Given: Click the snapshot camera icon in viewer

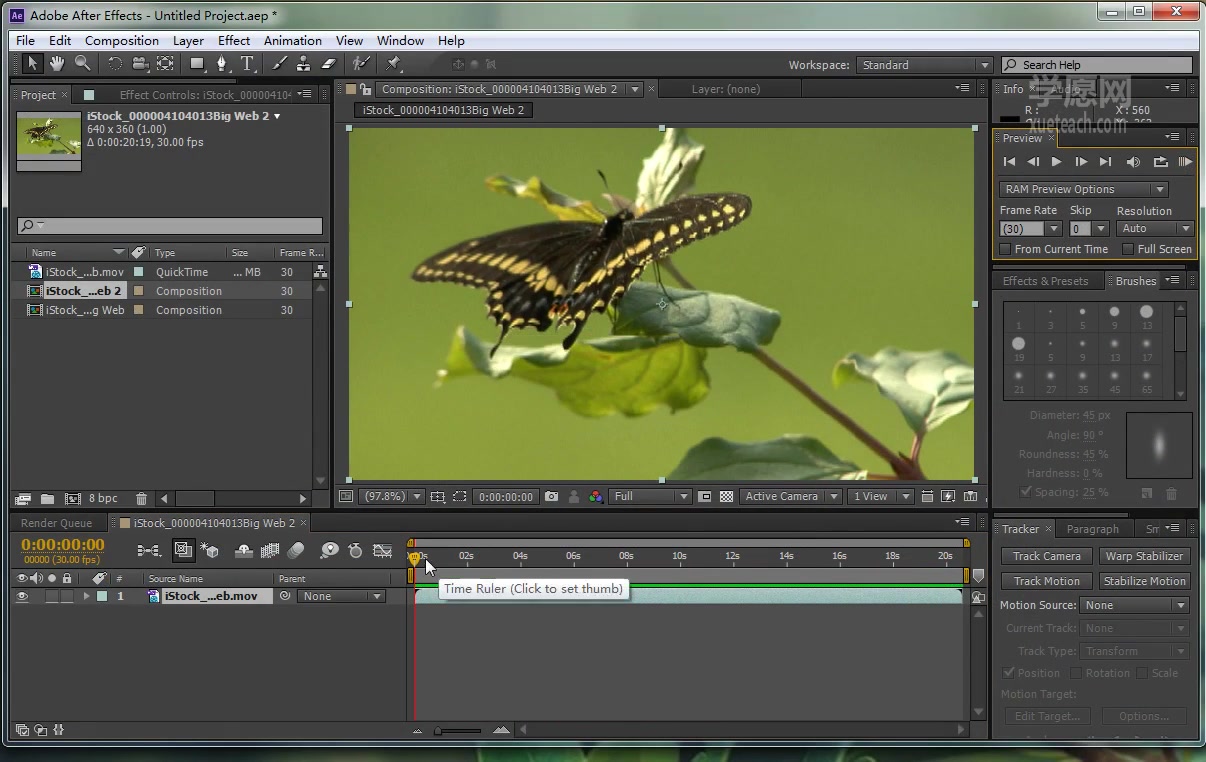Looking at the screenshot, I should pos(551,497).
